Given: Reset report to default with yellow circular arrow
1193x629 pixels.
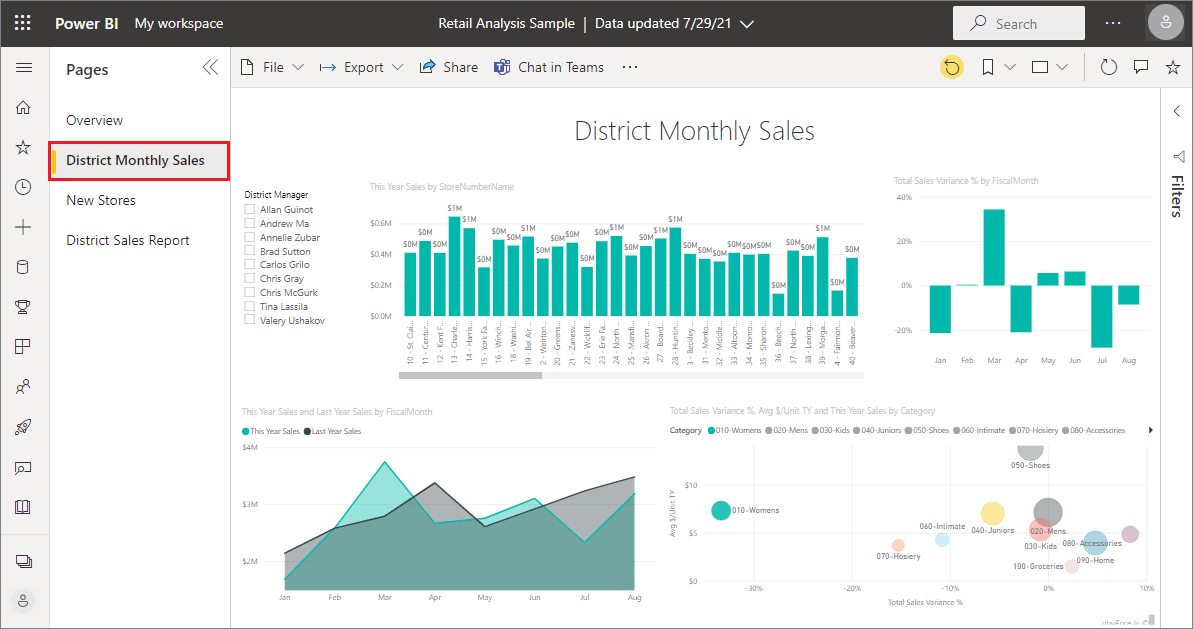Looking at the screenshot, I should point(952,67).
